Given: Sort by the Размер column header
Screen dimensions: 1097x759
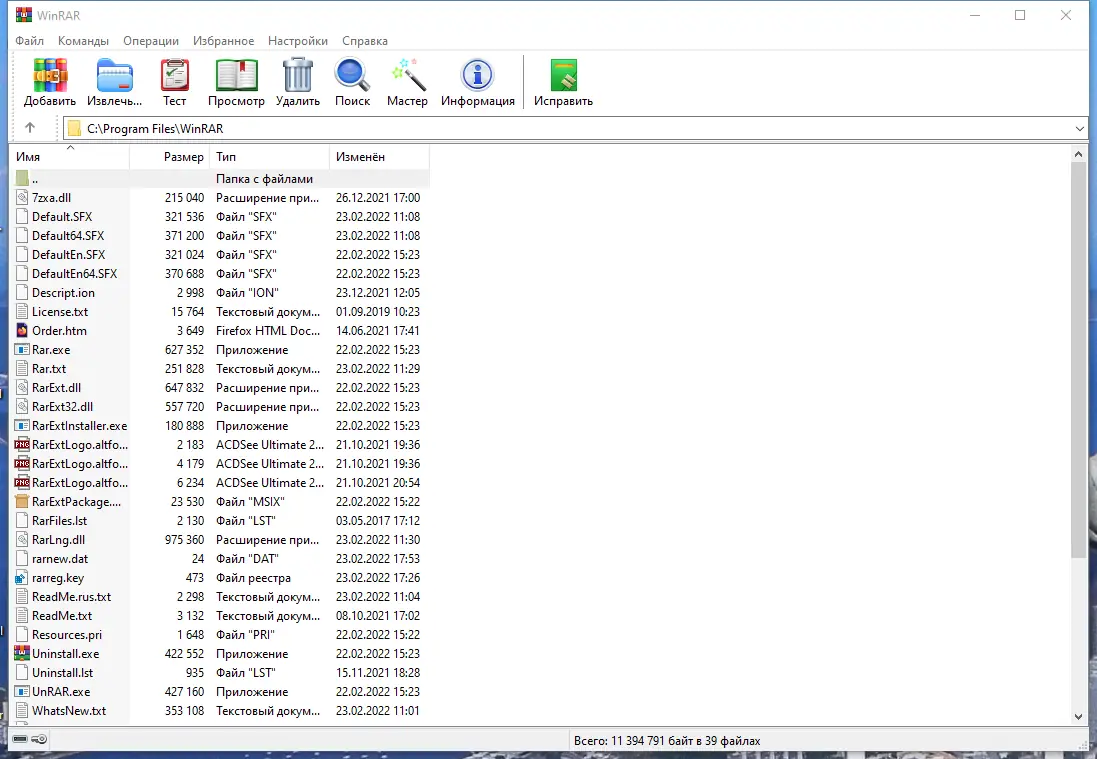Looking at the screenshot, I should point(169,157).
